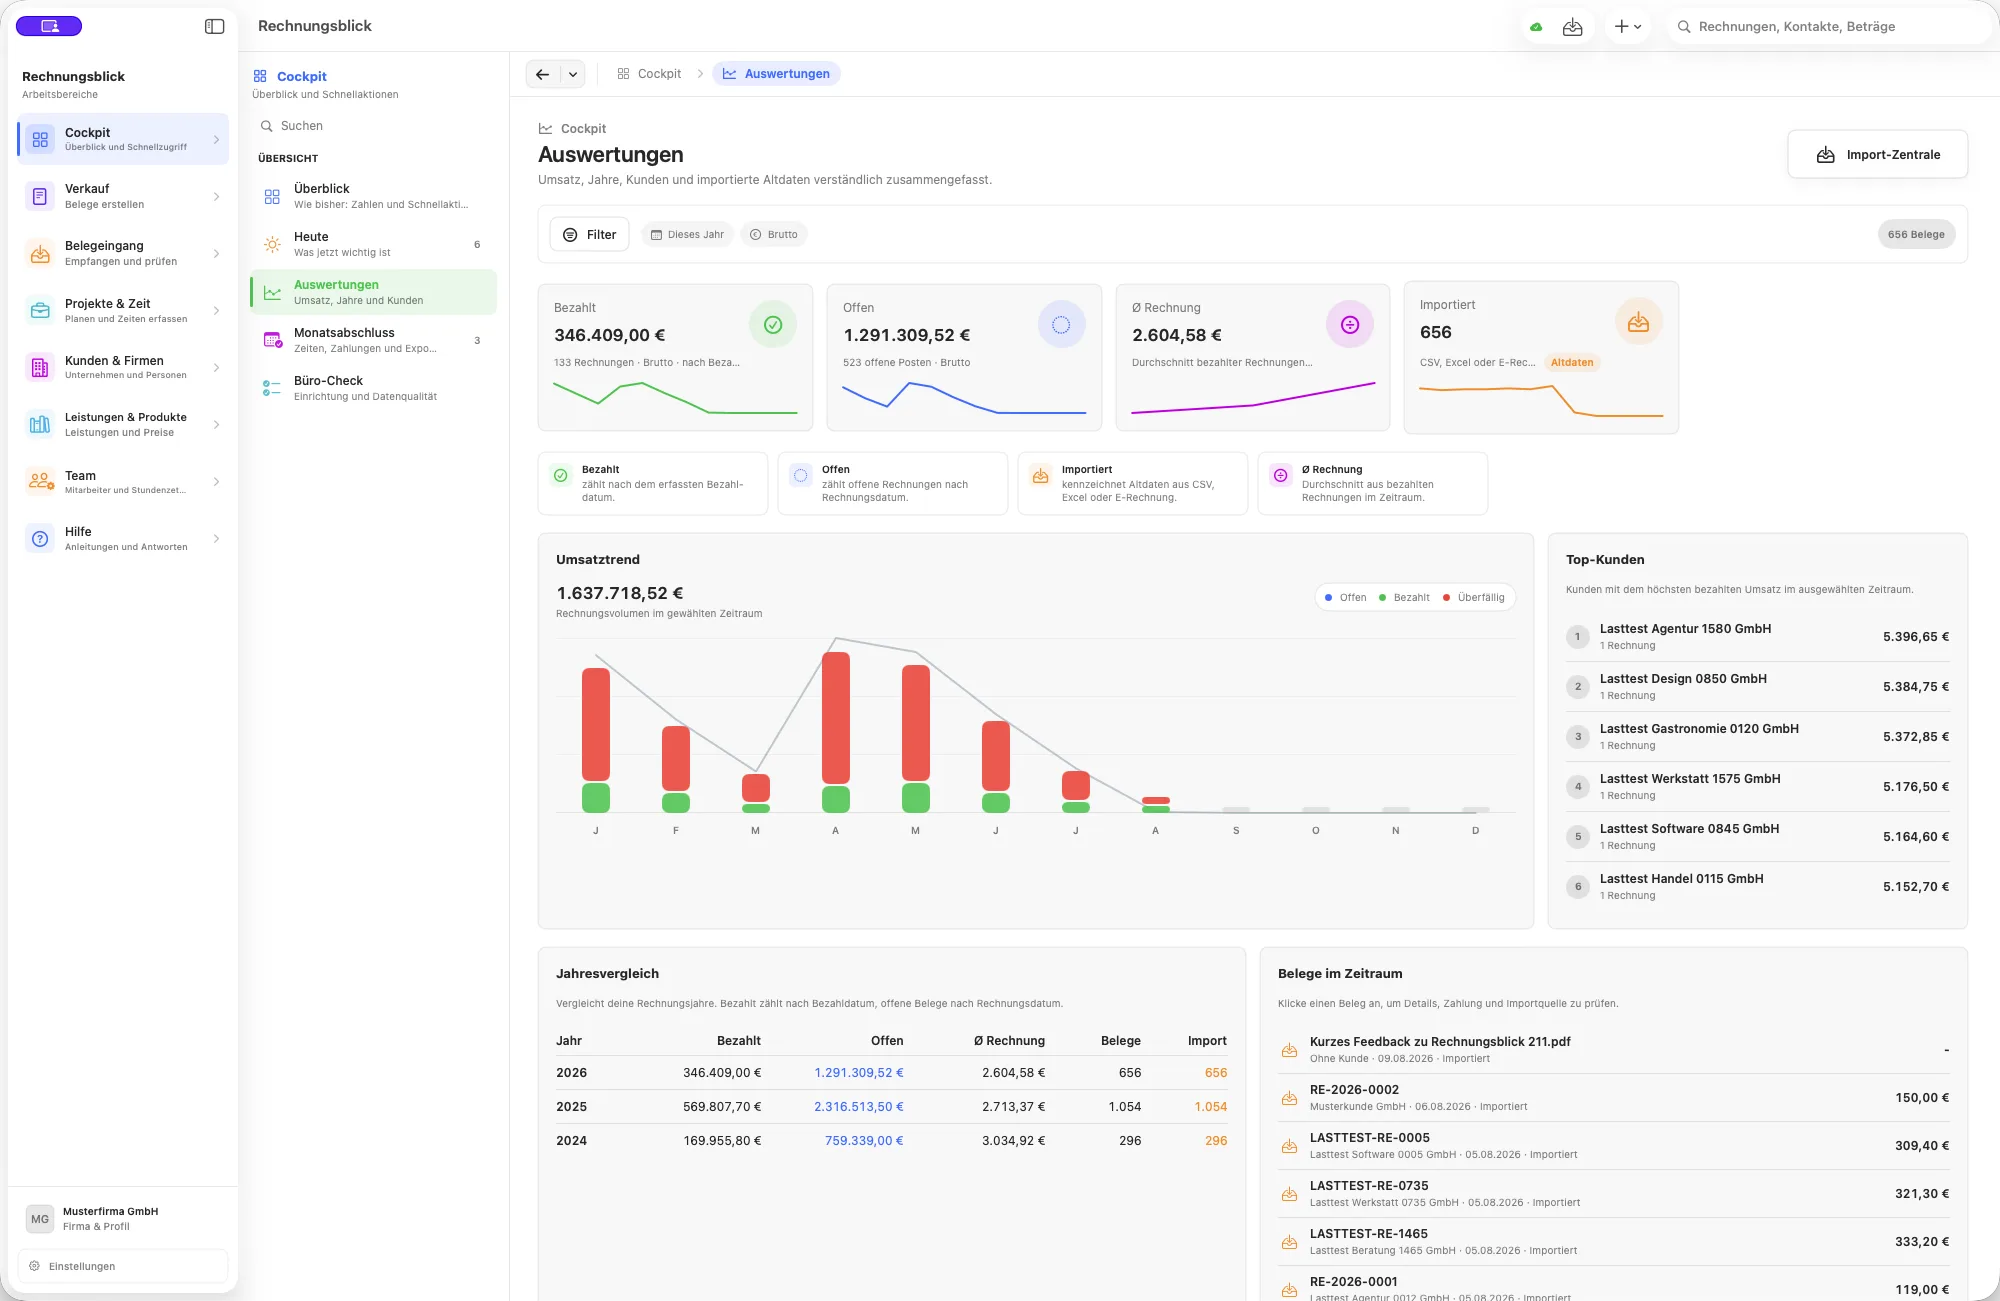Click the Hilfe question mark icon

(40, 538)
